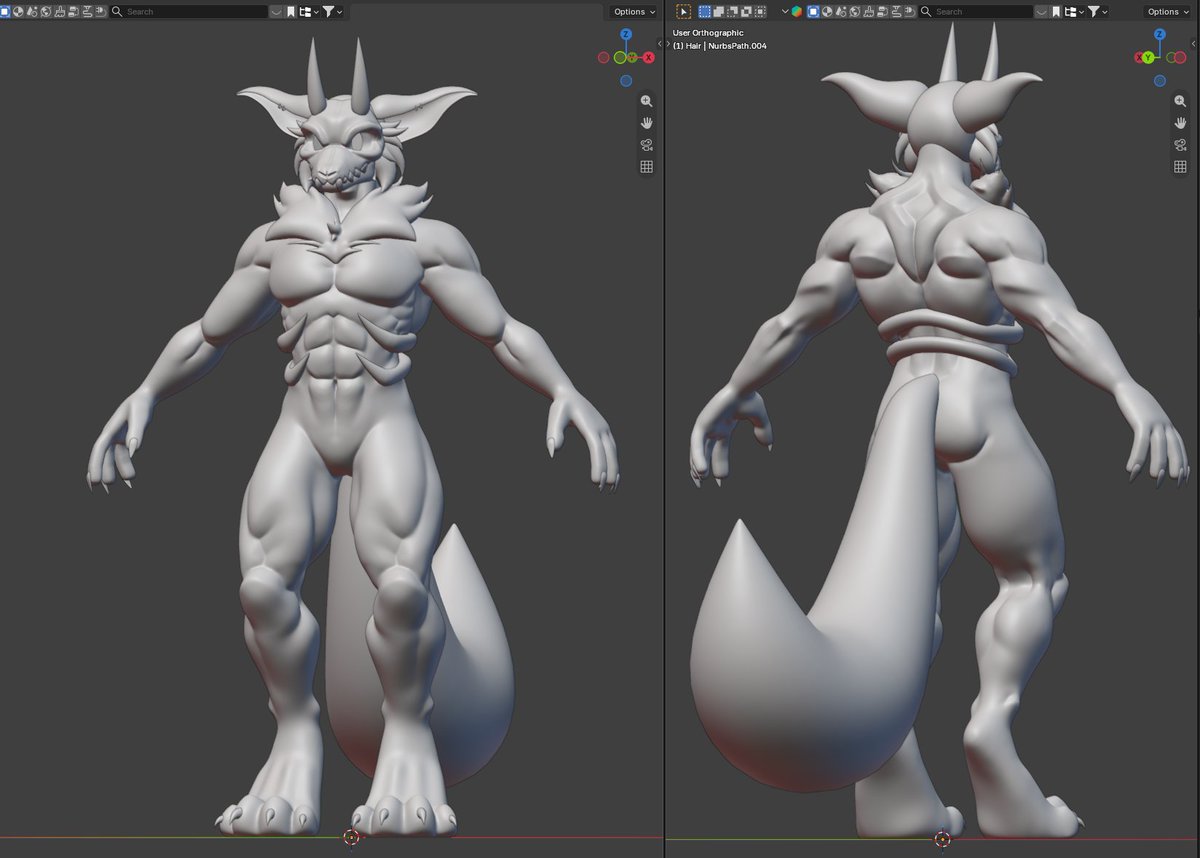Click the colorful cube icon in right header
This screenshot has width=1200, height=858.
click(x=797, y=11)
